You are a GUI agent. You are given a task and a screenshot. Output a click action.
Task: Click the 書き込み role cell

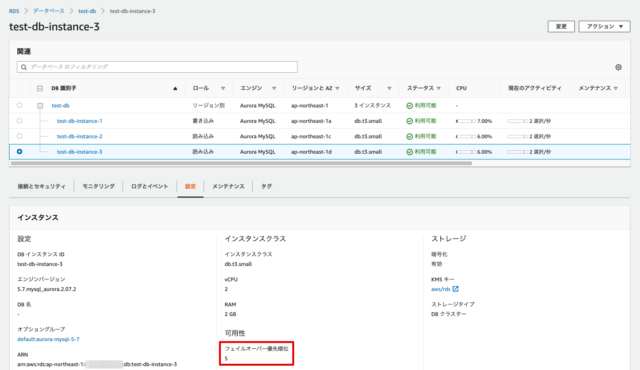pyautogui.click(x=203, y=121)
